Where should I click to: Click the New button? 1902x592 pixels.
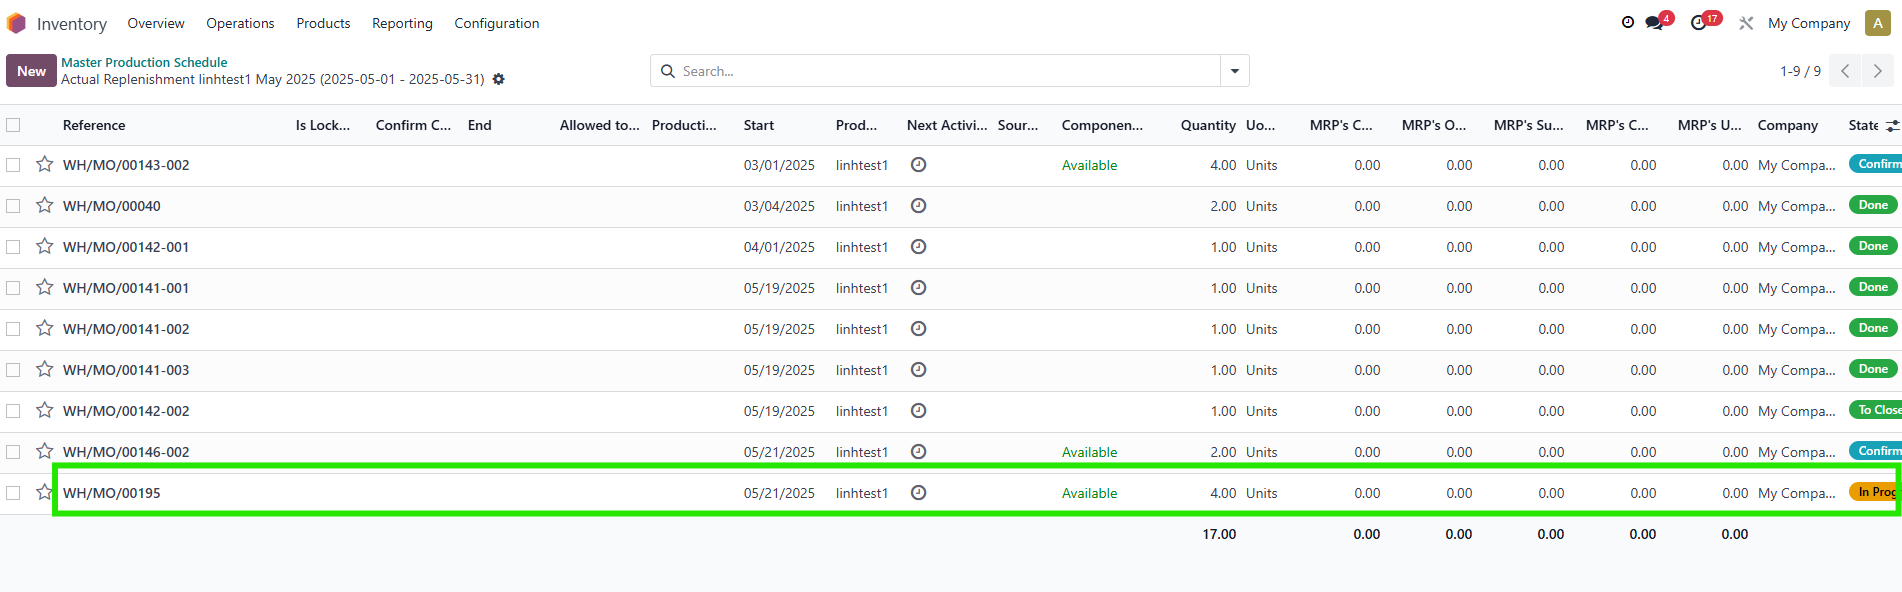(31, 71)
